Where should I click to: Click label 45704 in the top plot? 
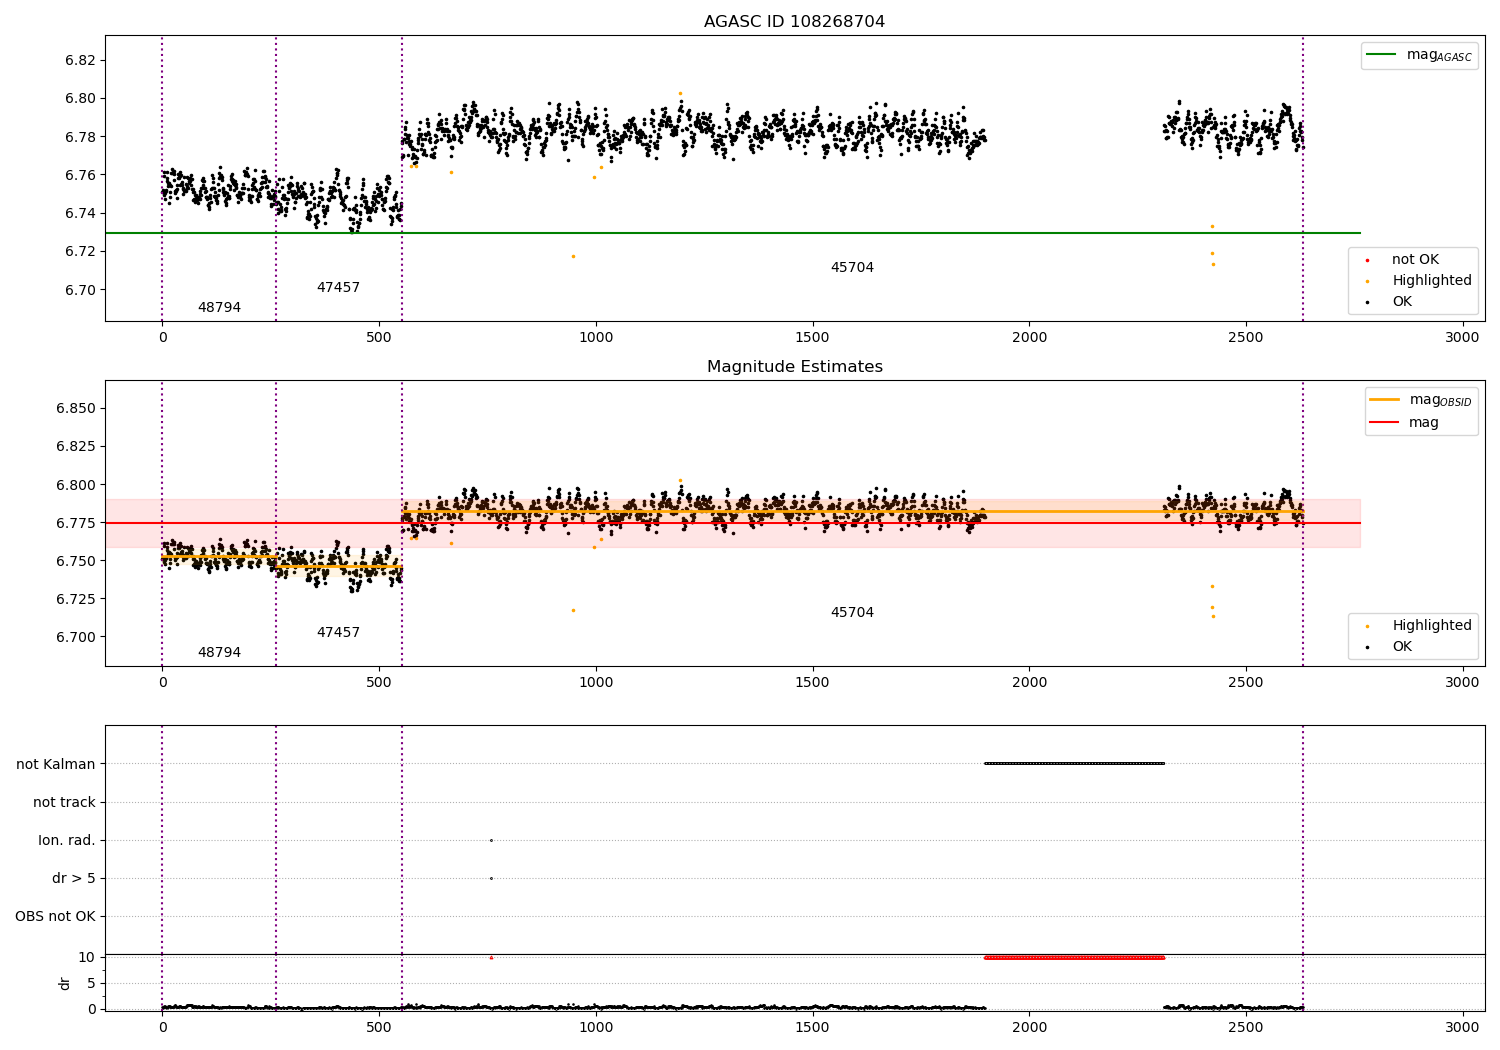[852, 267]
